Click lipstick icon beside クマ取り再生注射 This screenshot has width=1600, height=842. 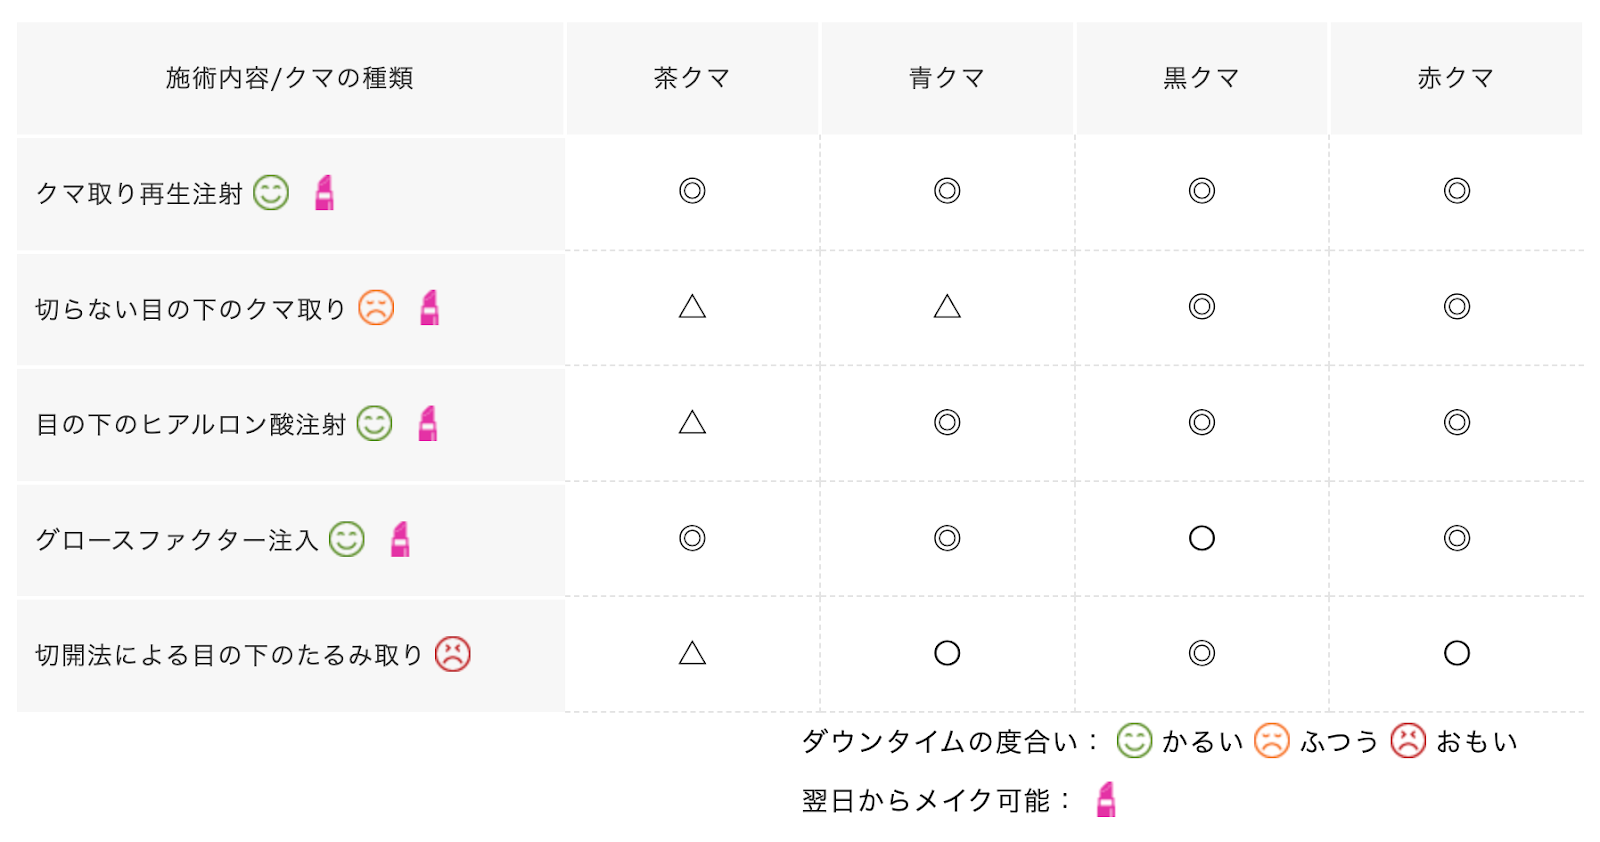point(324,192)
